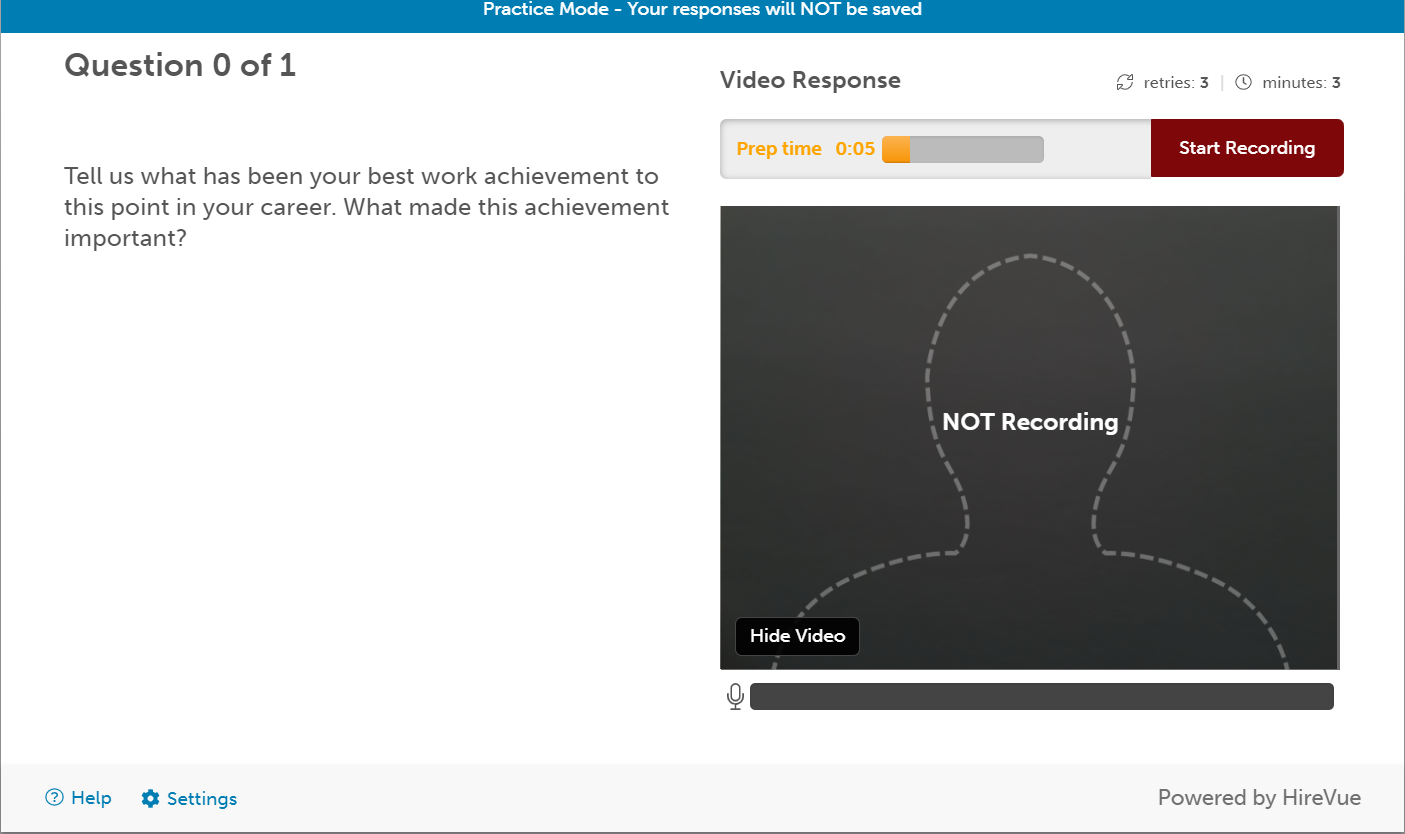Viewport: 1405px width, 834px height.
Task: Open the Help link
Action: point(78,798)
